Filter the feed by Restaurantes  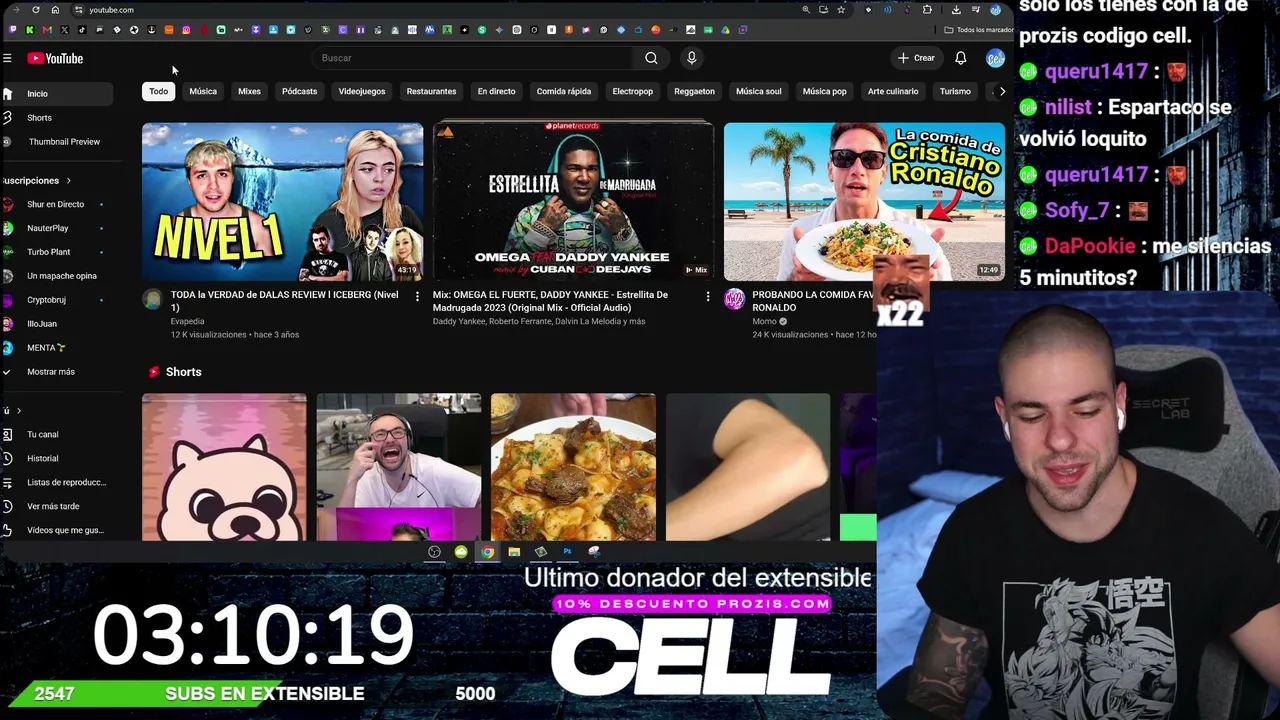click(x=431, y=91)
